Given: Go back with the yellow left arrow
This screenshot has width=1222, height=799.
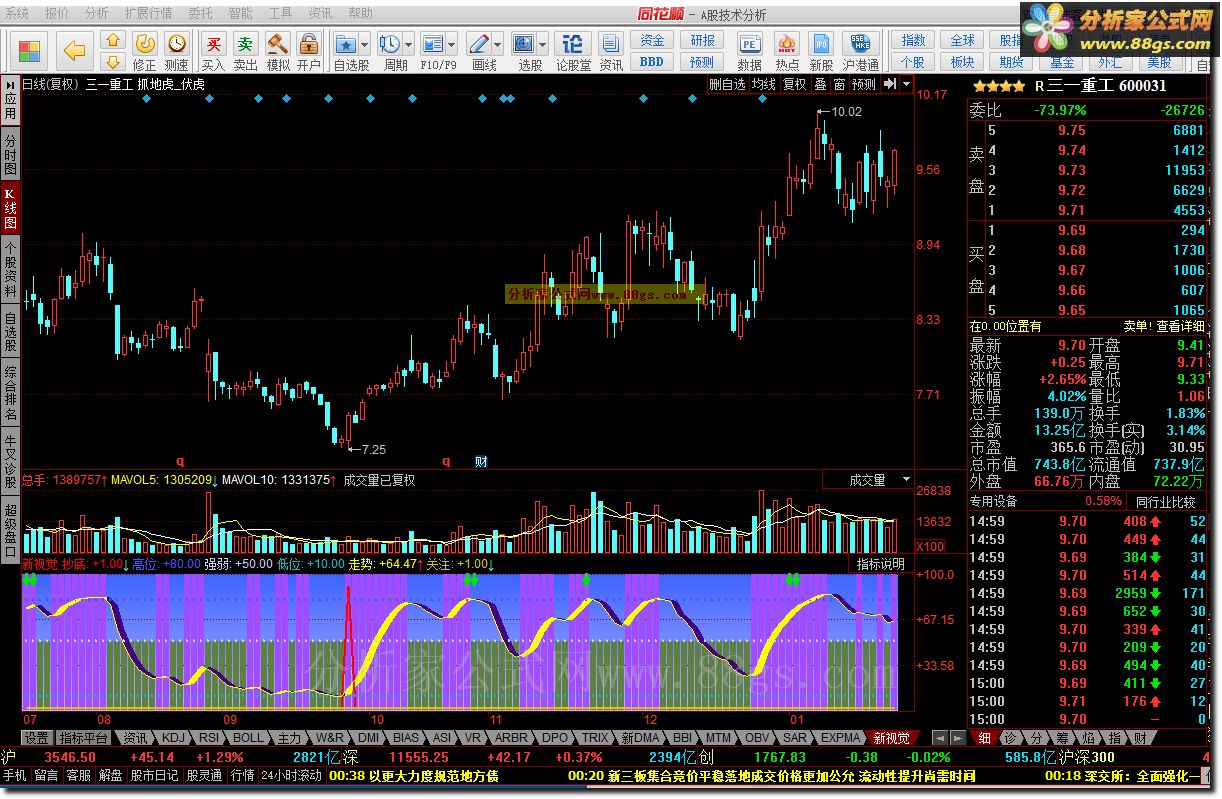Looking at the screenshot, I should (73, 50).
